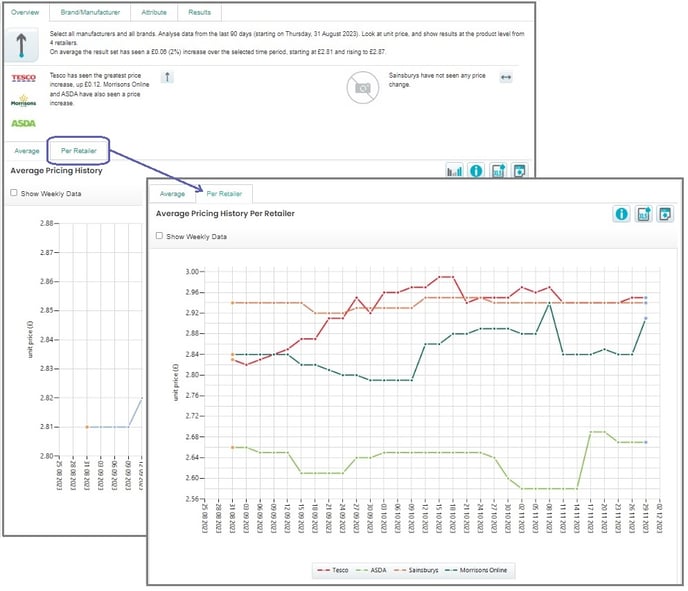
Task: Toggle the Sainsburys series in the legend
Action: (x=416, y=570)
